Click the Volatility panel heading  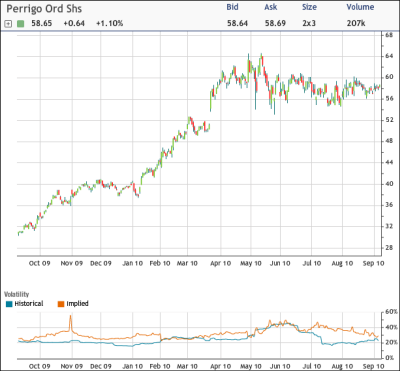click(17, 294)
